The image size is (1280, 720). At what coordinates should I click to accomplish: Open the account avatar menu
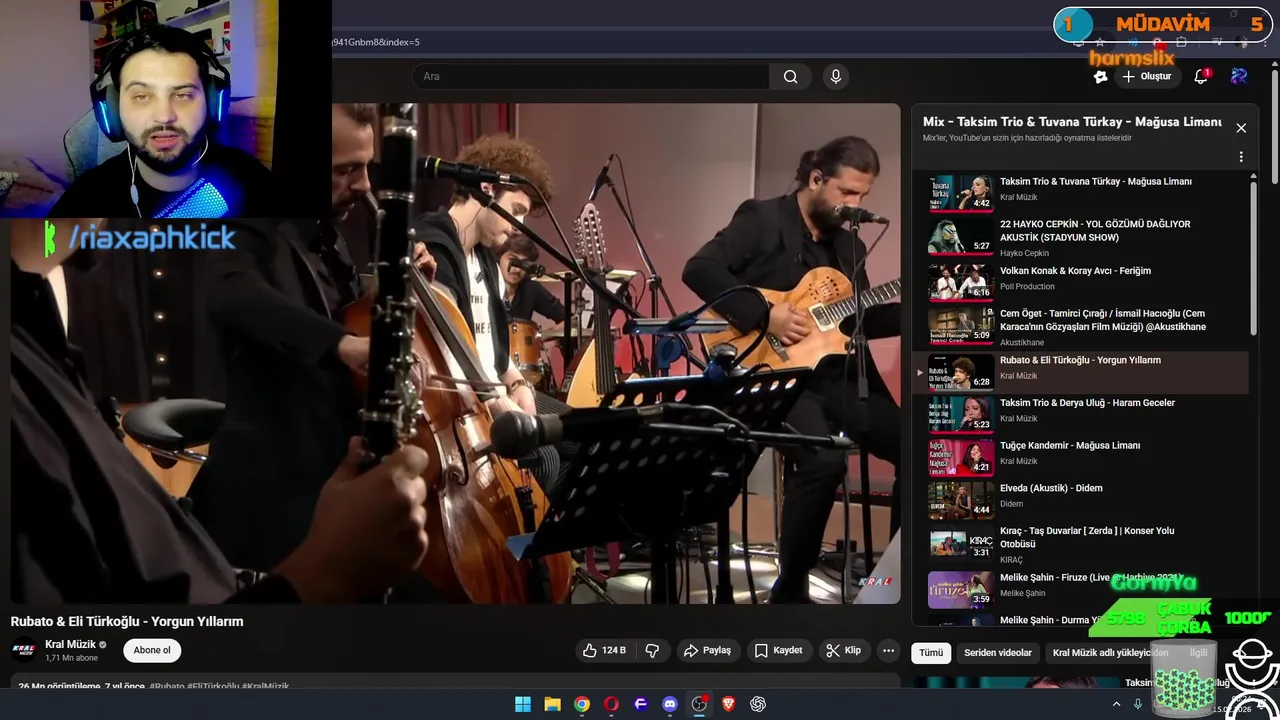point(1239,76)
